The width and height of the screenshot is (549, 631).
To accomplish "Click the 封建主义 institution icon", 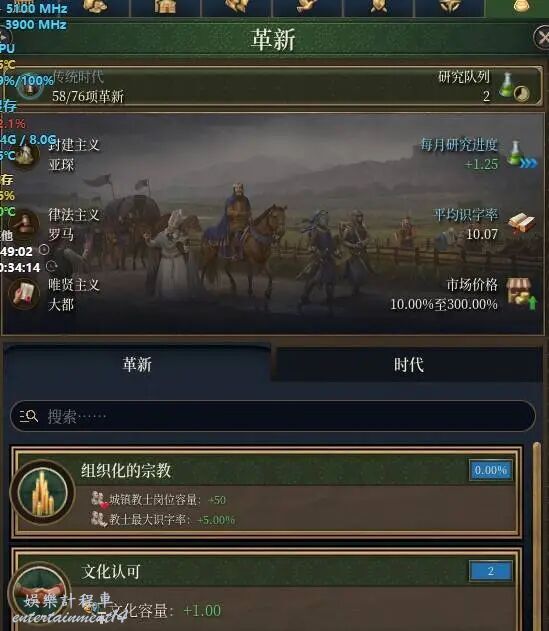I will 25,155.
